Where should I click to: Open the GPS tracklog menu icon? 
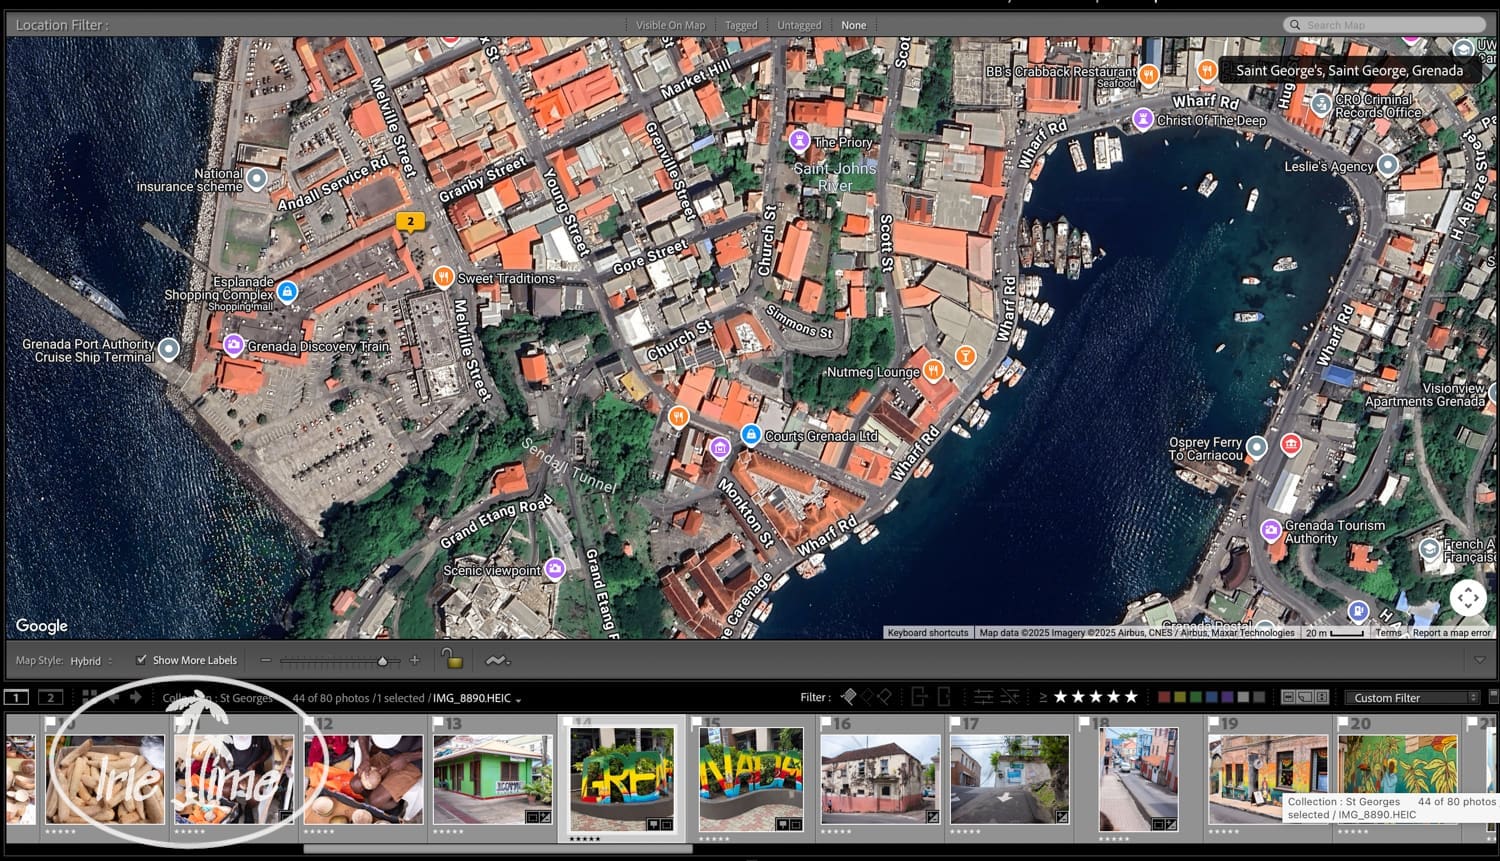[x=497, y=660]
